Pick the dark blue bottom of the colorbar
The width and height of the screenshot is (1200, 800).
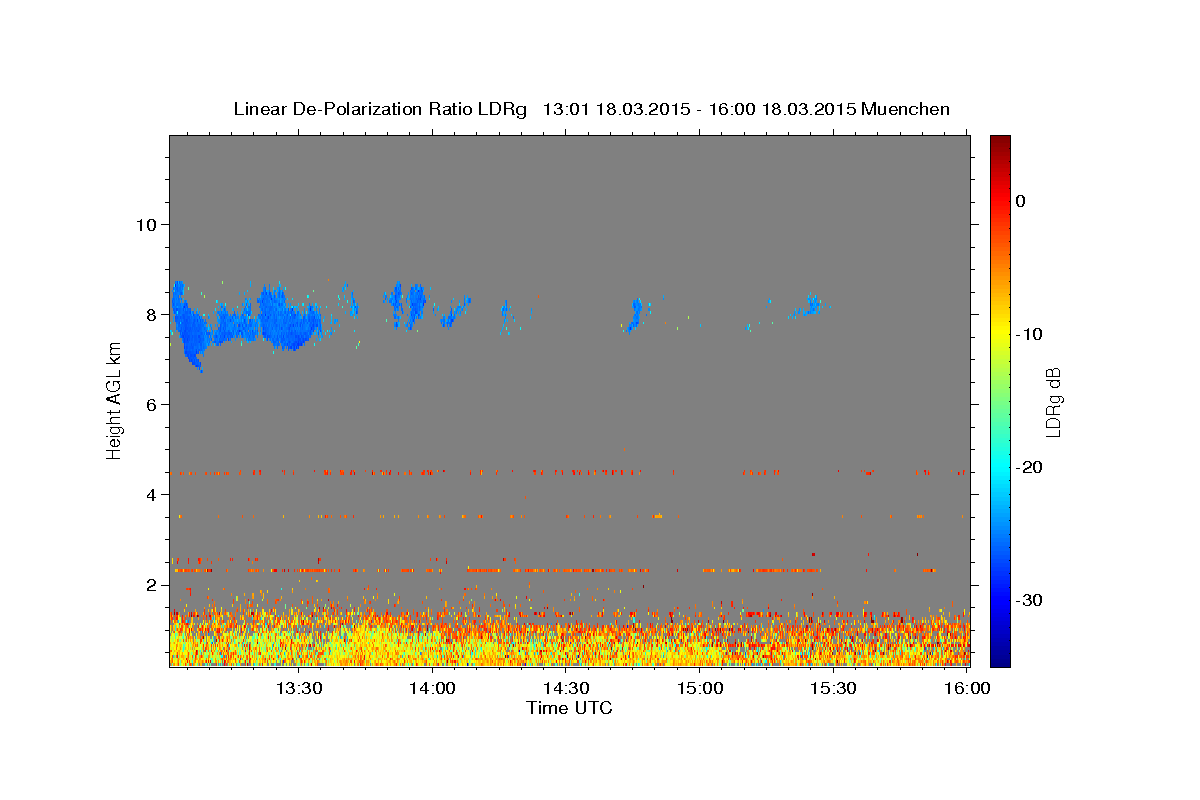coord(1000,659)
